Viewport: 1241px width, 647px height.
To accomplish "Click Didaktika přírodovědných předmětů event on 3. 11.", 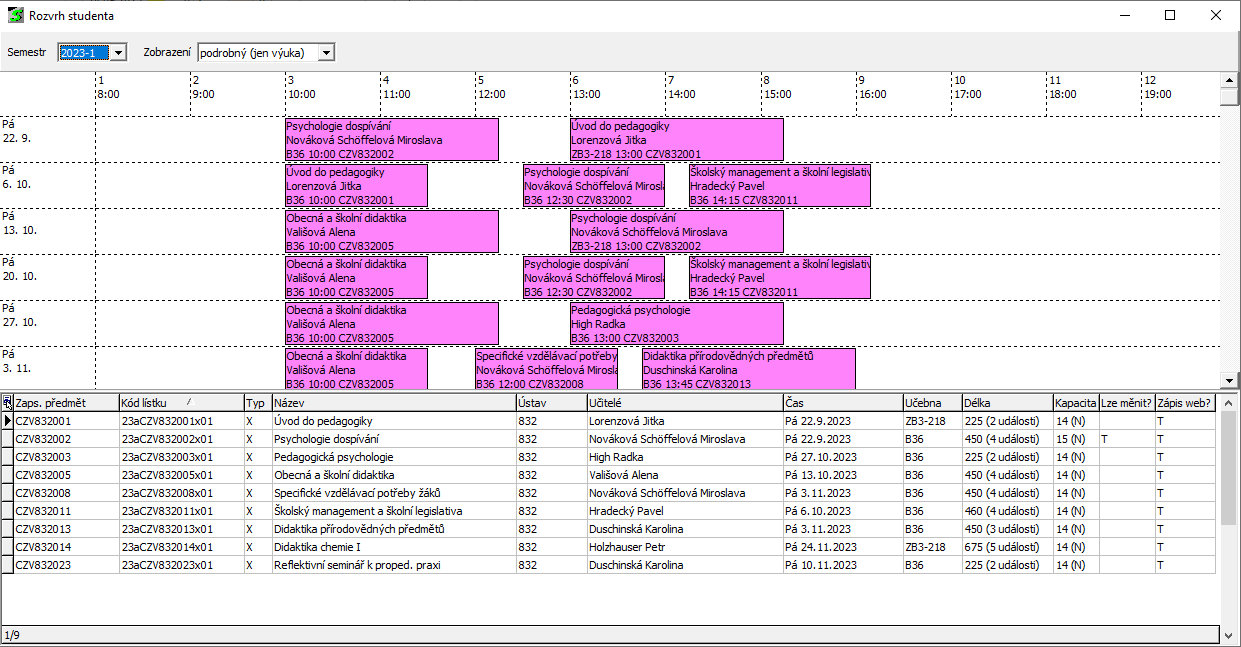I will pyautogui.click(x=748, y=368).
